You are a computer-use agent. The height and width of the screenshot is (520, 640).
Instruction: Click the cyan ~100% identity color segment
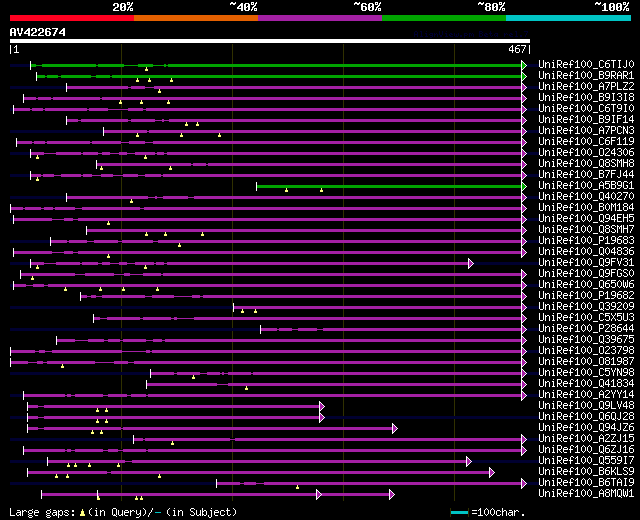[569, 18]
